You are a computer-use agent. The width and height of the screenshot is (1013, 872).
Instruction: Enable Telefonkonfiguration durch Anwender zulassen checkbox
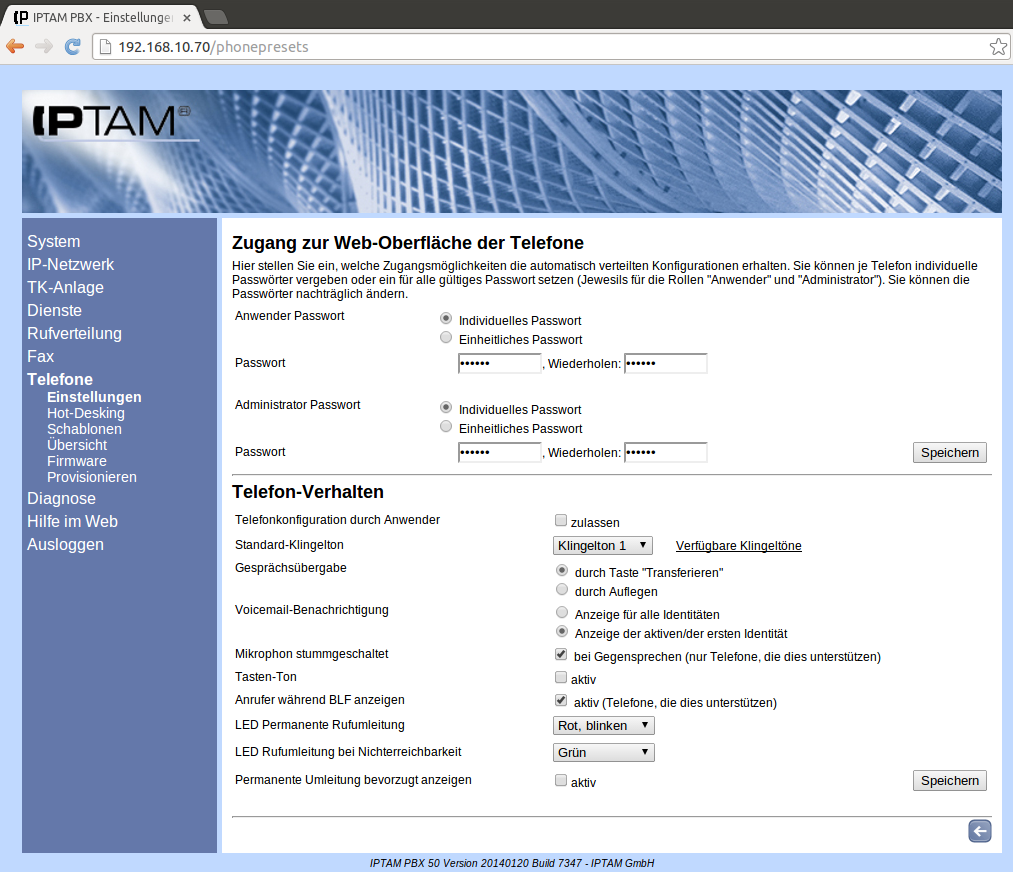pos(561,520)
